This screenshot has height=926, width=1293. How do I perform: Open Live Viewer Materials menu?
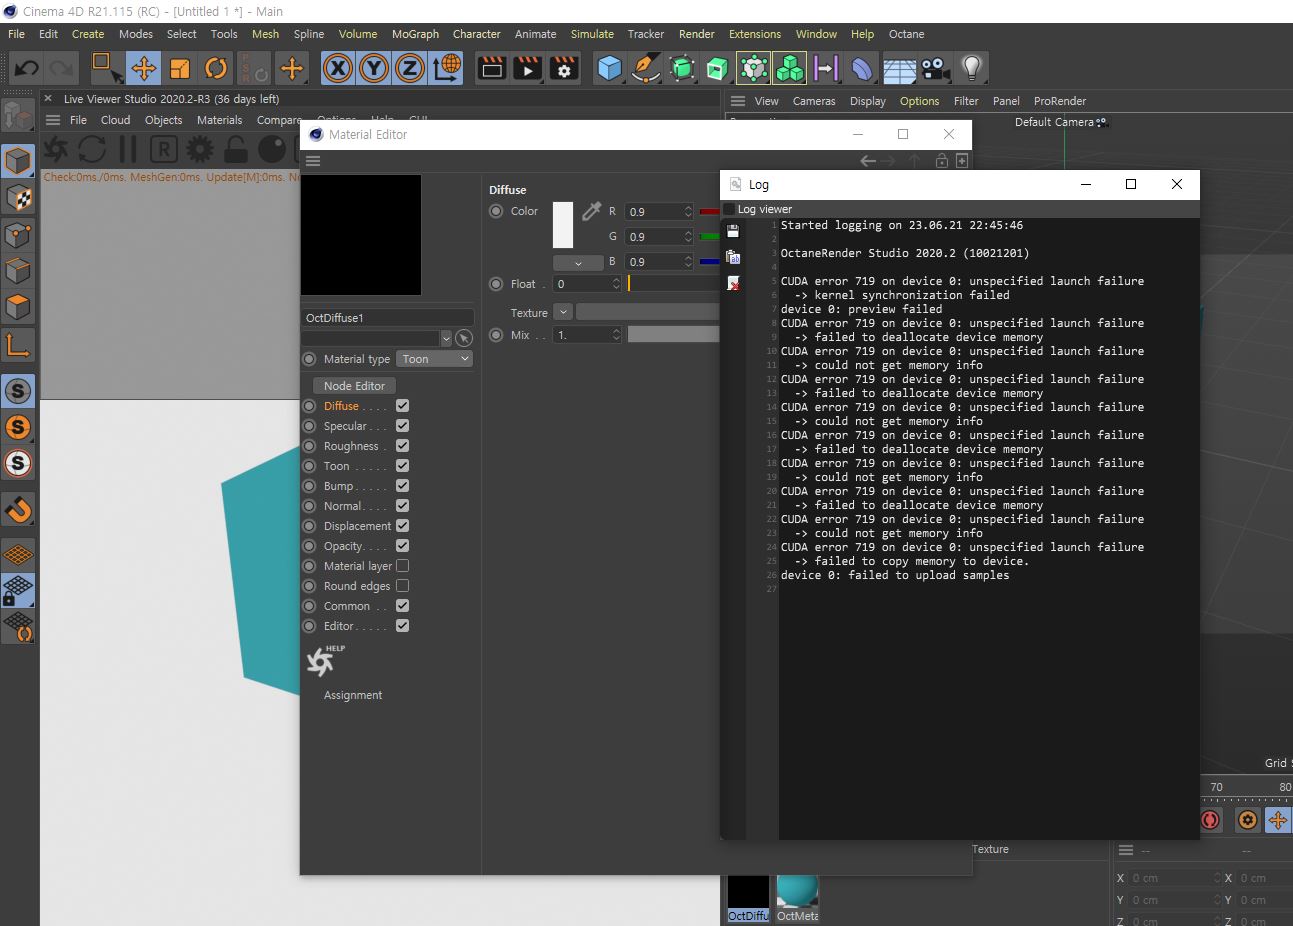[x=219, y=120]
